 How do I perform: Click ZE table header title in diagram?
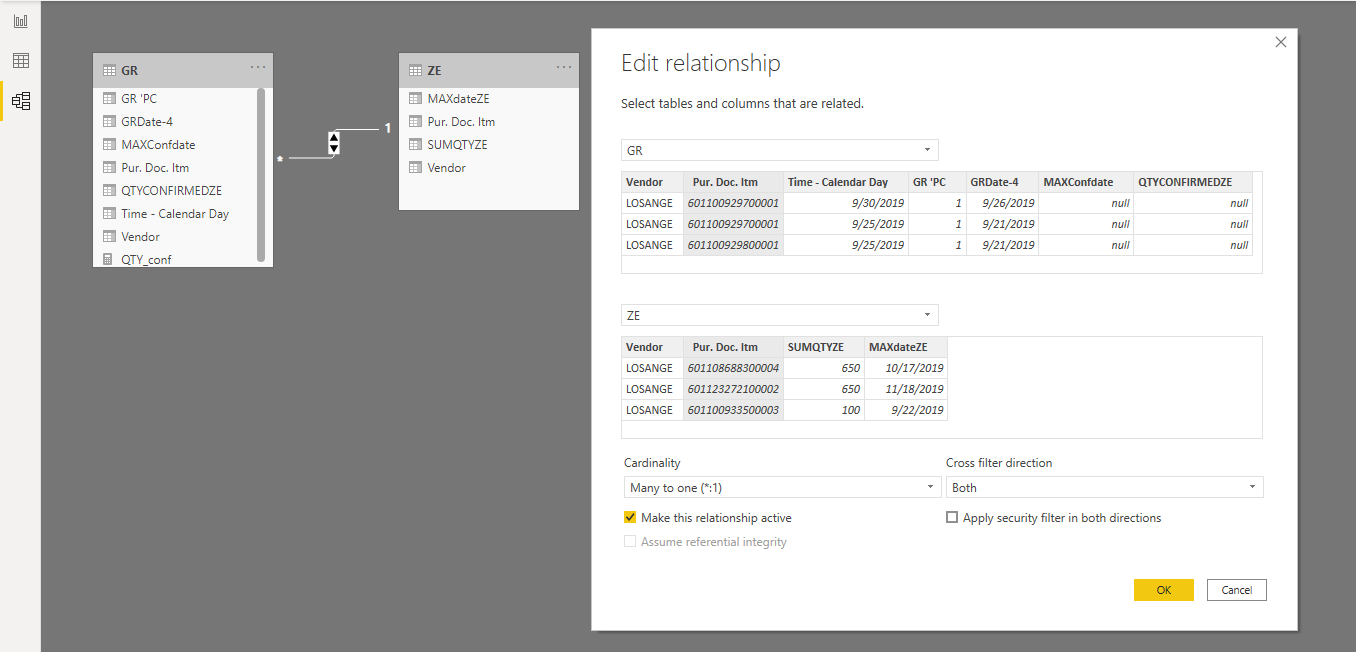[434, 71]
